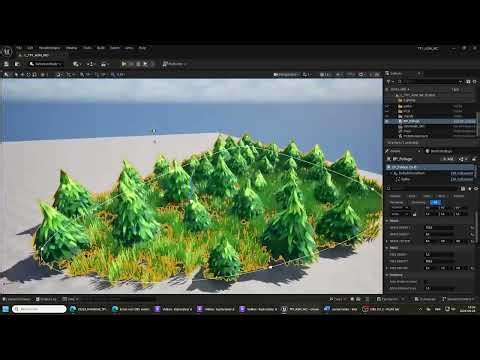This screenshot has height=360, width=480.
Task: Select the last actor row in Outliner
Action: click(x=431, y=136)
